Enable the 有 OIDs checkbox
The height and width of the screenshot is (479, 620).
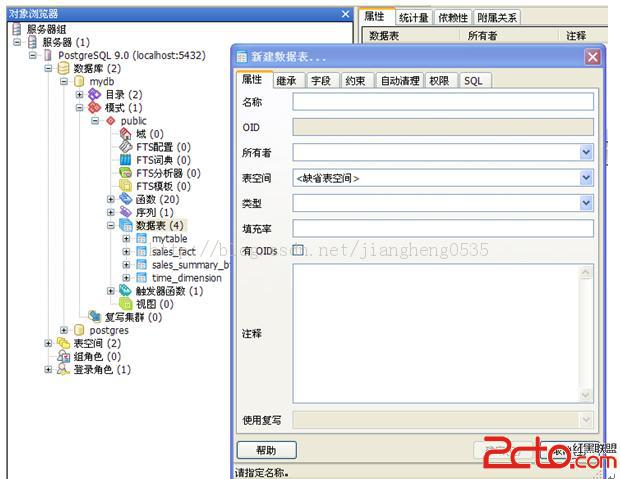tap(298, 251)
